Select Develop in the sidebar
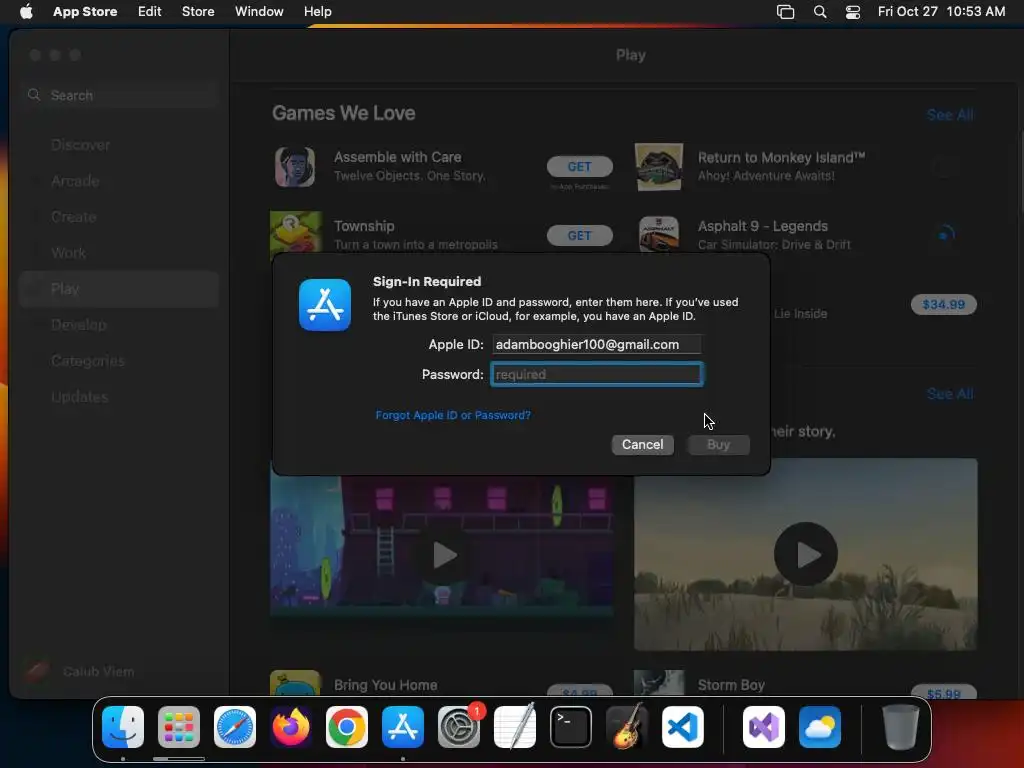This screenshot has height=768, width=1024. (x=118, y=325)
